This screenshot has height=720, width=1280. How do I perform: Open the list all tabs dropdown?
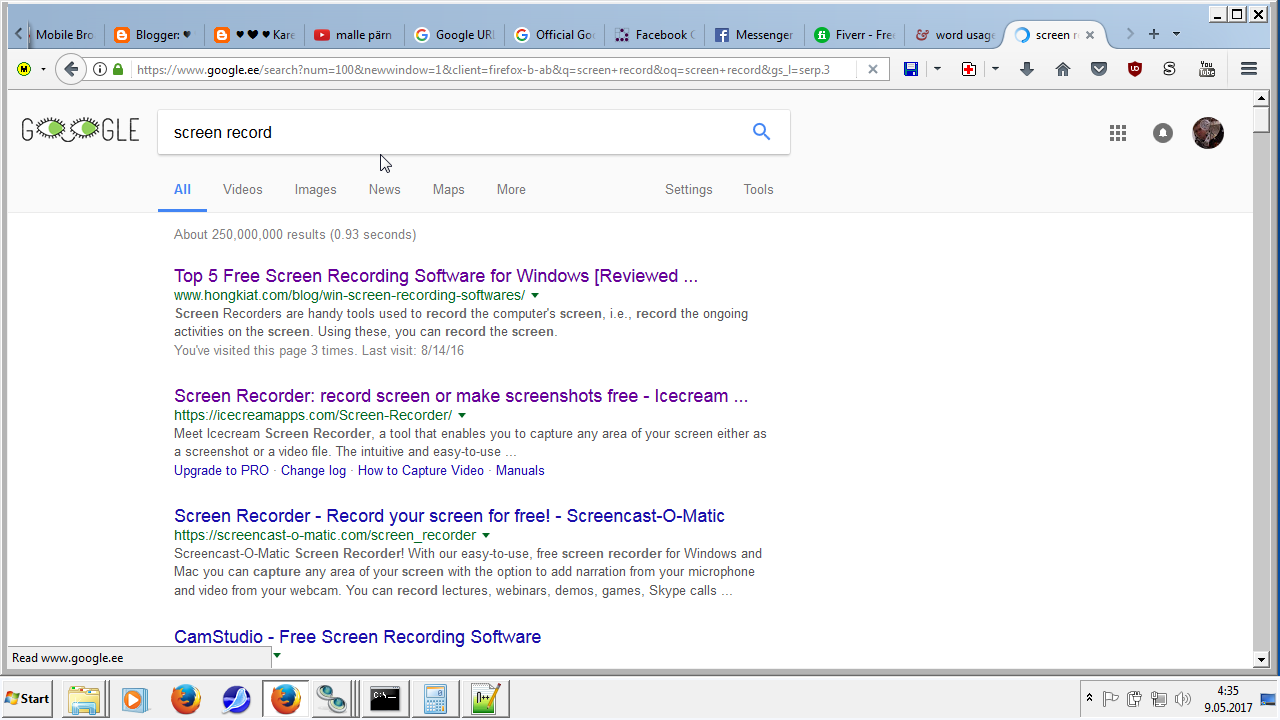(x=1176, y=34)
